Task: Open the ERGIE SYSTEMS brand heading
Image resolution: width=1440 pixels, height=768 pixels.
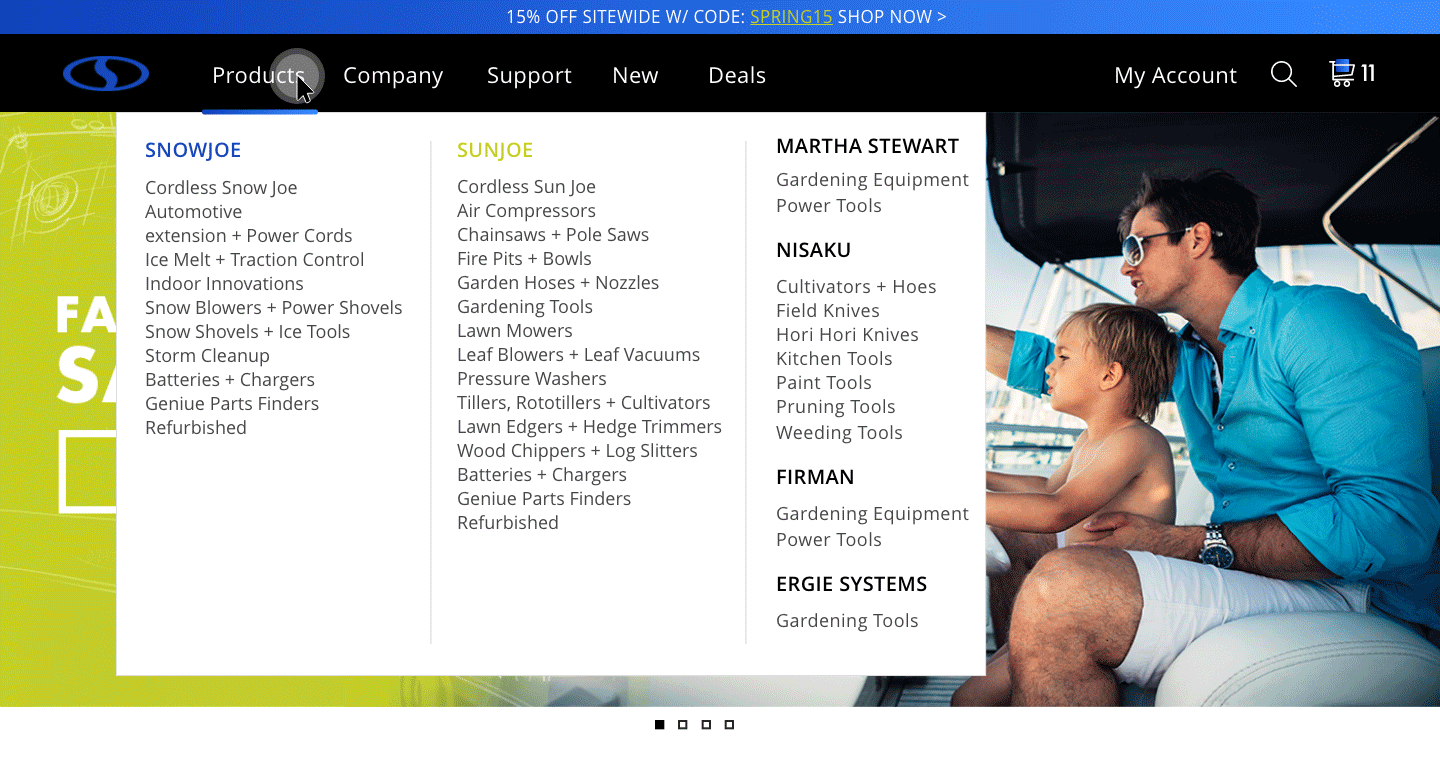Action: point(852,584)
